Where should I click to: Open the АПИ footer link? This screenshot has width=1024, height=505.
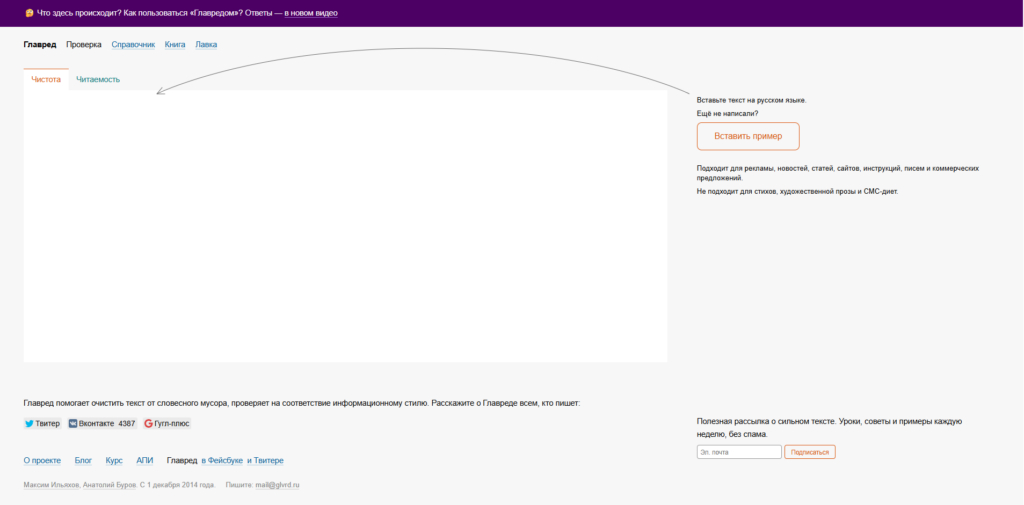tap(145, 461)
